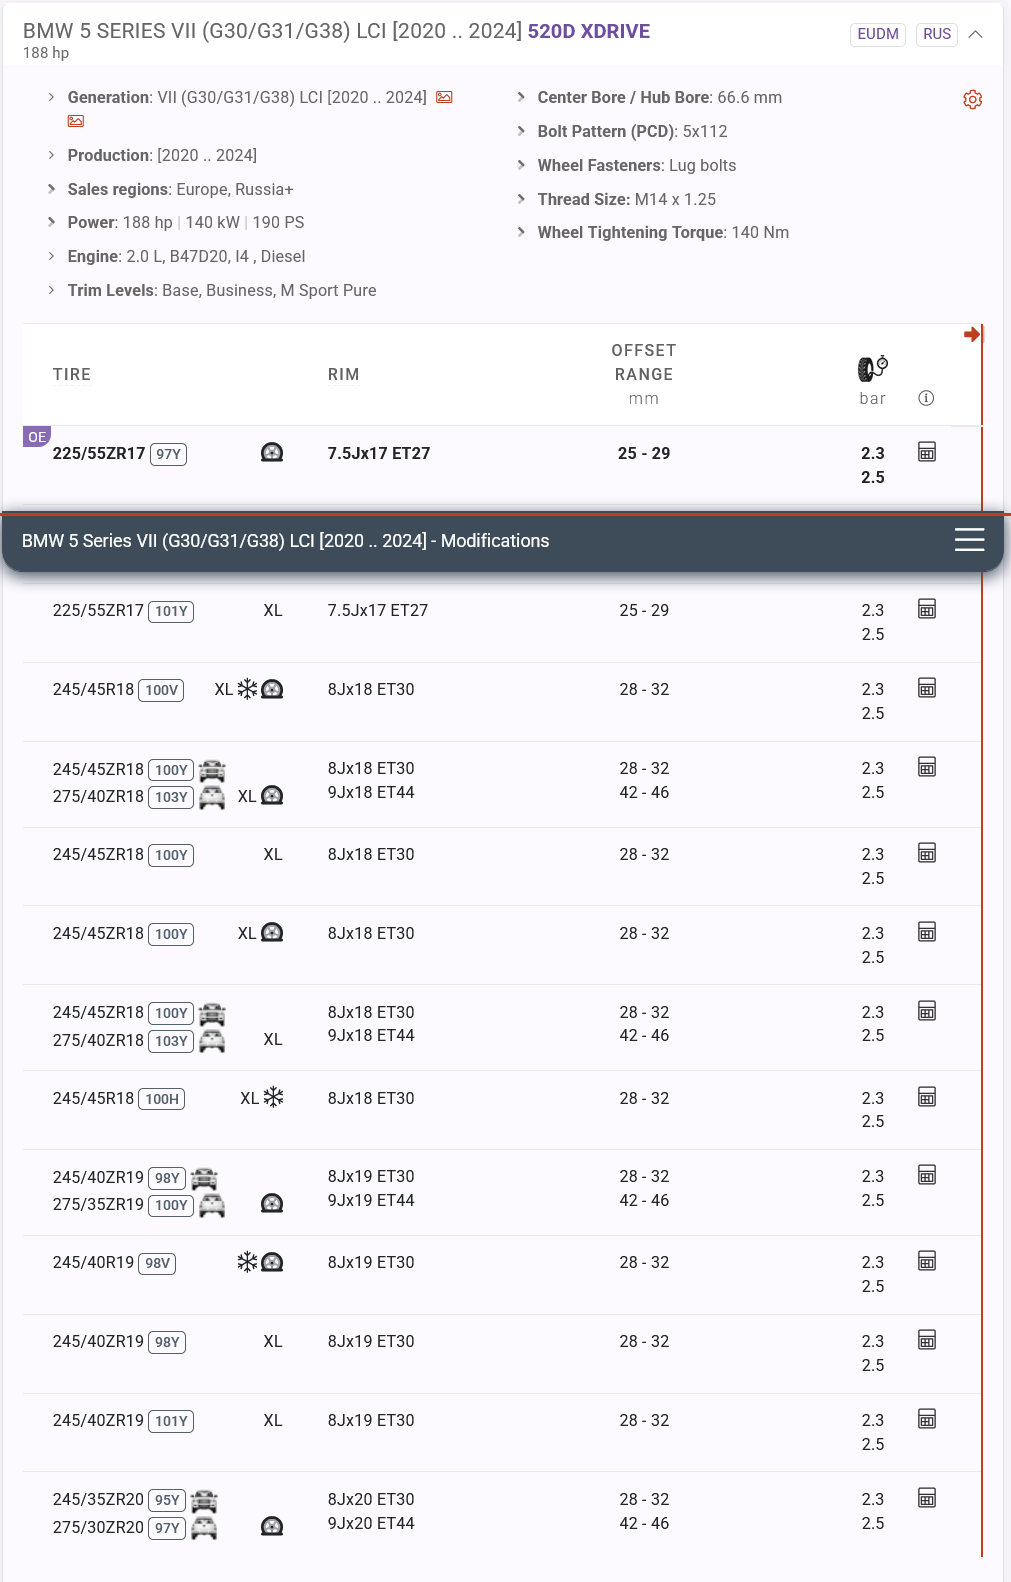Viewport: 1011px width, 1582px height.
Task: Open calculator for 245/40R19 98V row
Action: click(927, 1261)
